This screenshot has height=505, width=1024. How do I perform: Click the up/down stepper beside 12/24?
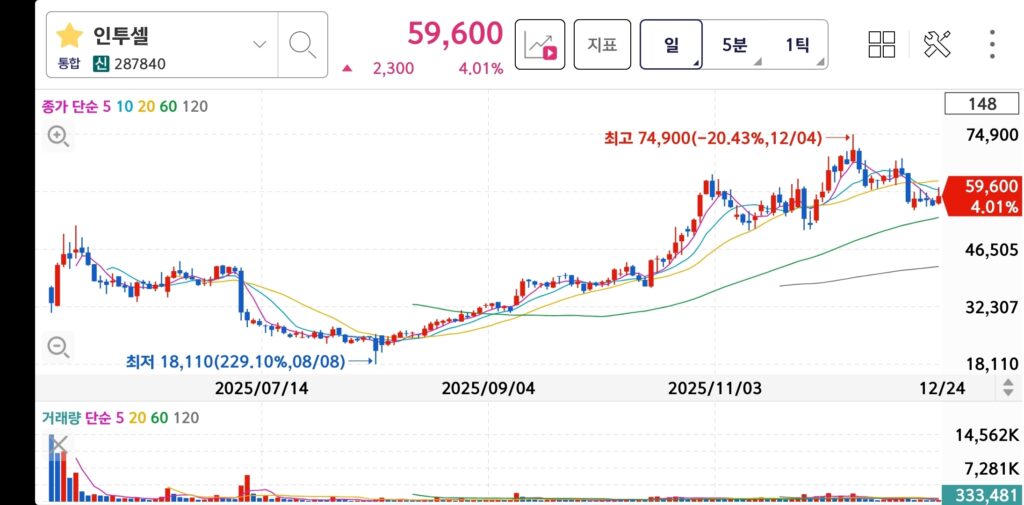pyautogui.click(x=1008, y=388)
